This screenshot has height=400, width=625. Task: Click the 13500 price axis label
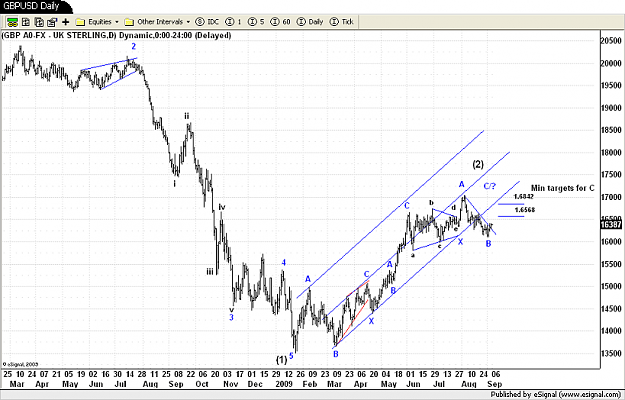[x=613, y=353]
